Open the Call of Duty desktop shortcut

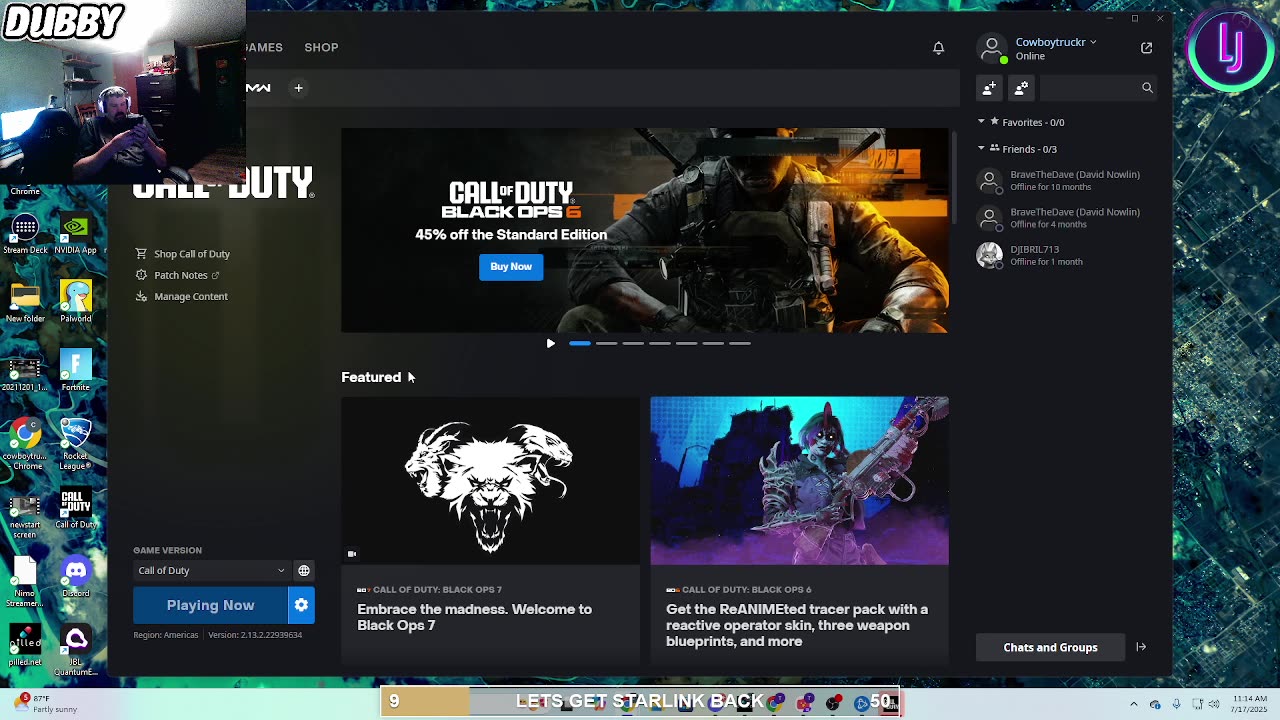coord(75,508)
